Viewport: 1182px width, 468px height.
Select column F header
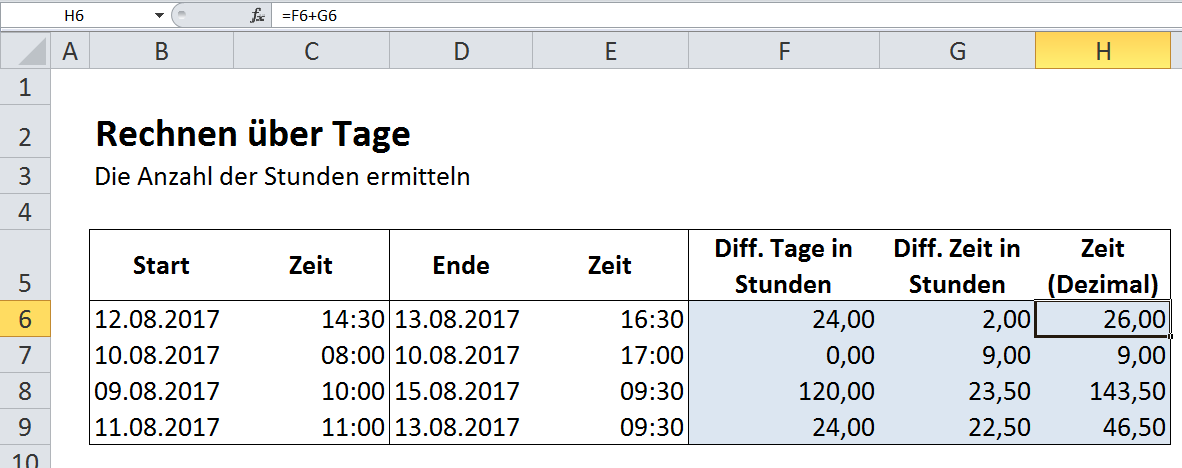(784, 51)
